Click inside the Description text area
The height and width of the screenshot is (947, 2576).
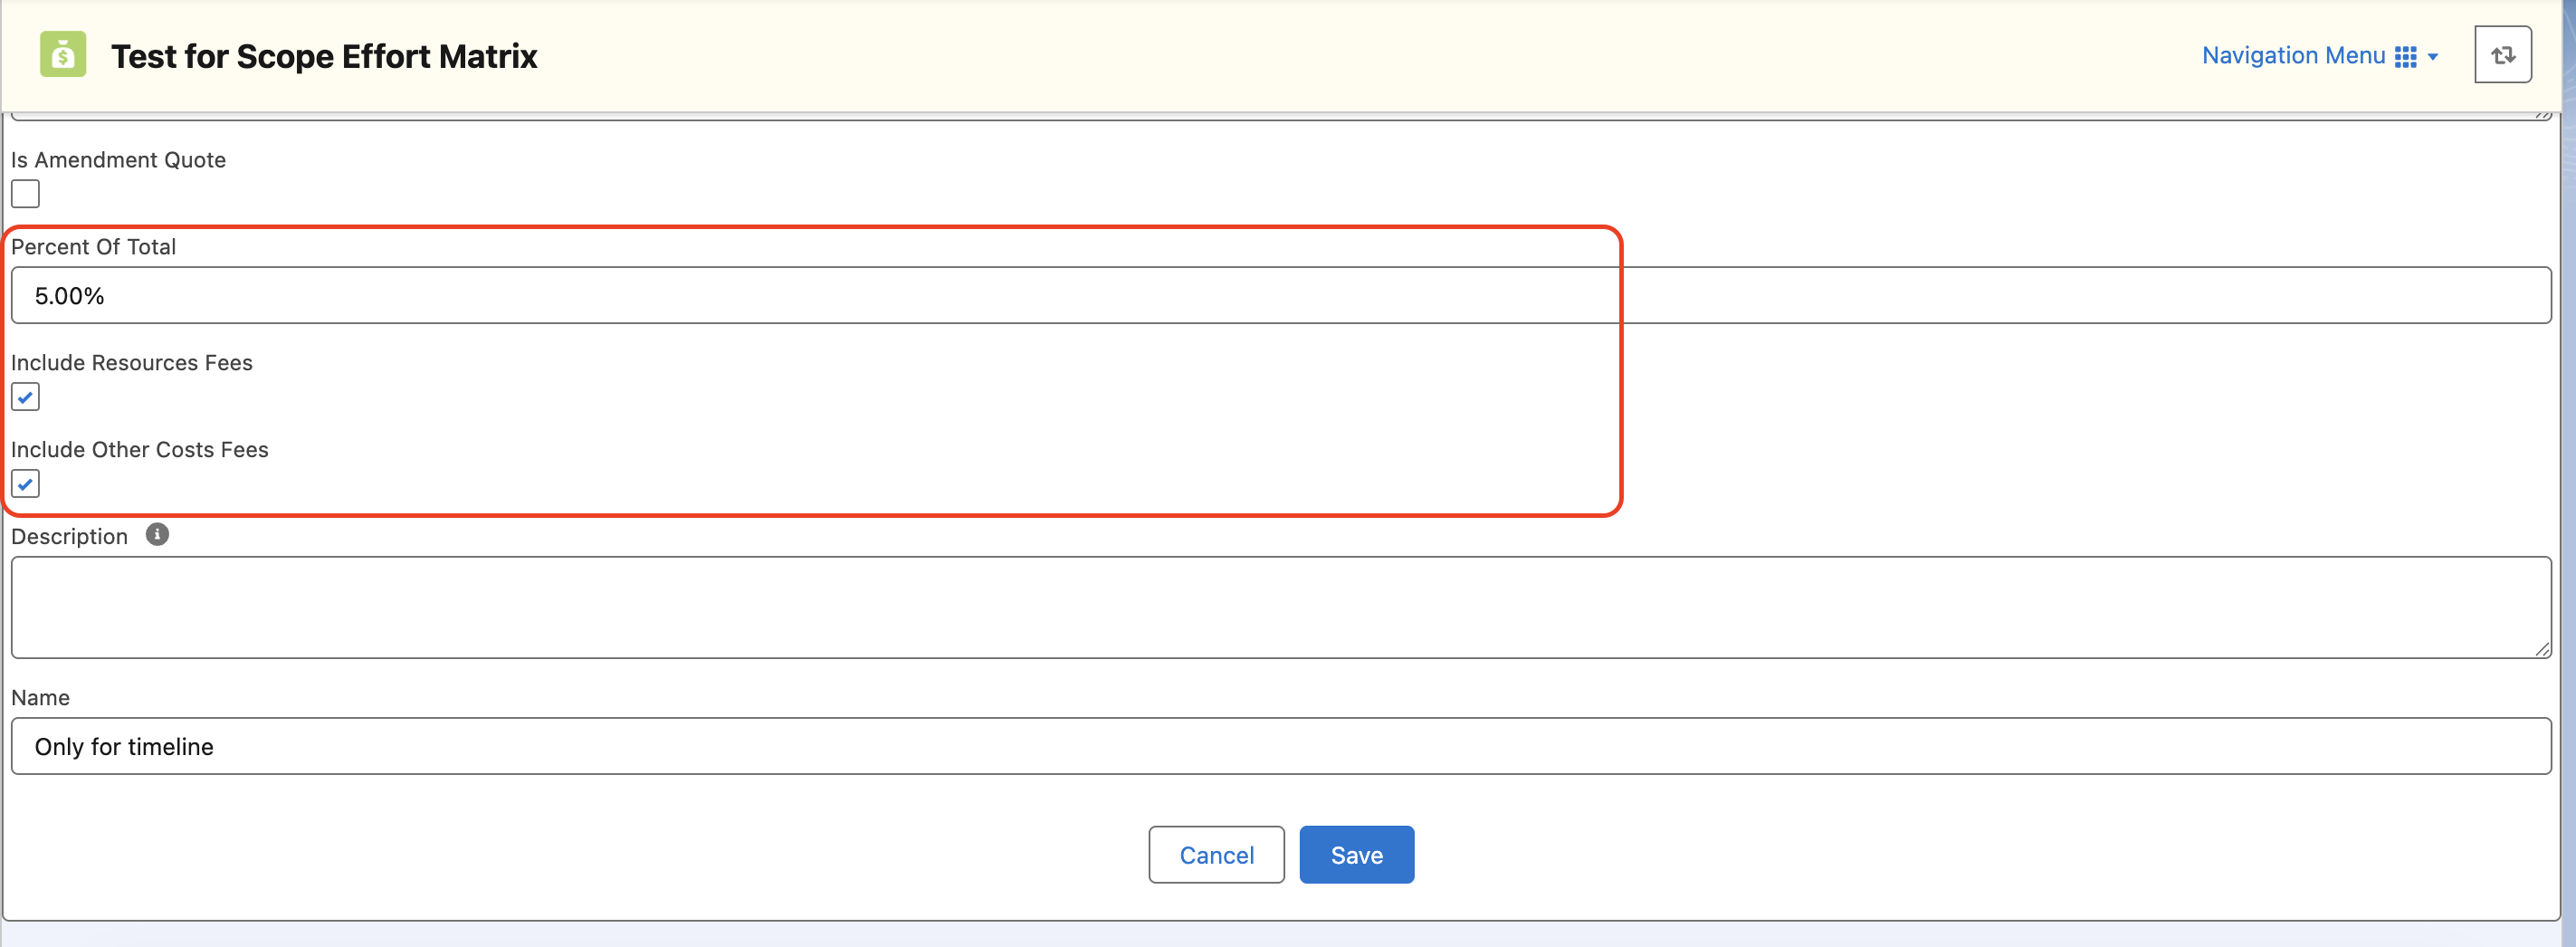click(1281, 607)
